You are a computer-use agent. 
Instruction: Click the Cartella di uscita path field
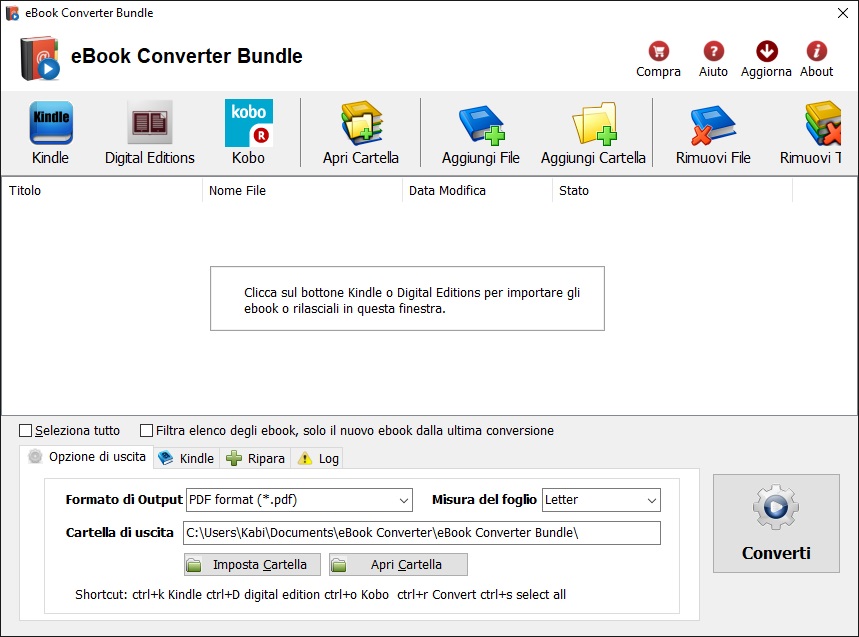click(422, 533)
